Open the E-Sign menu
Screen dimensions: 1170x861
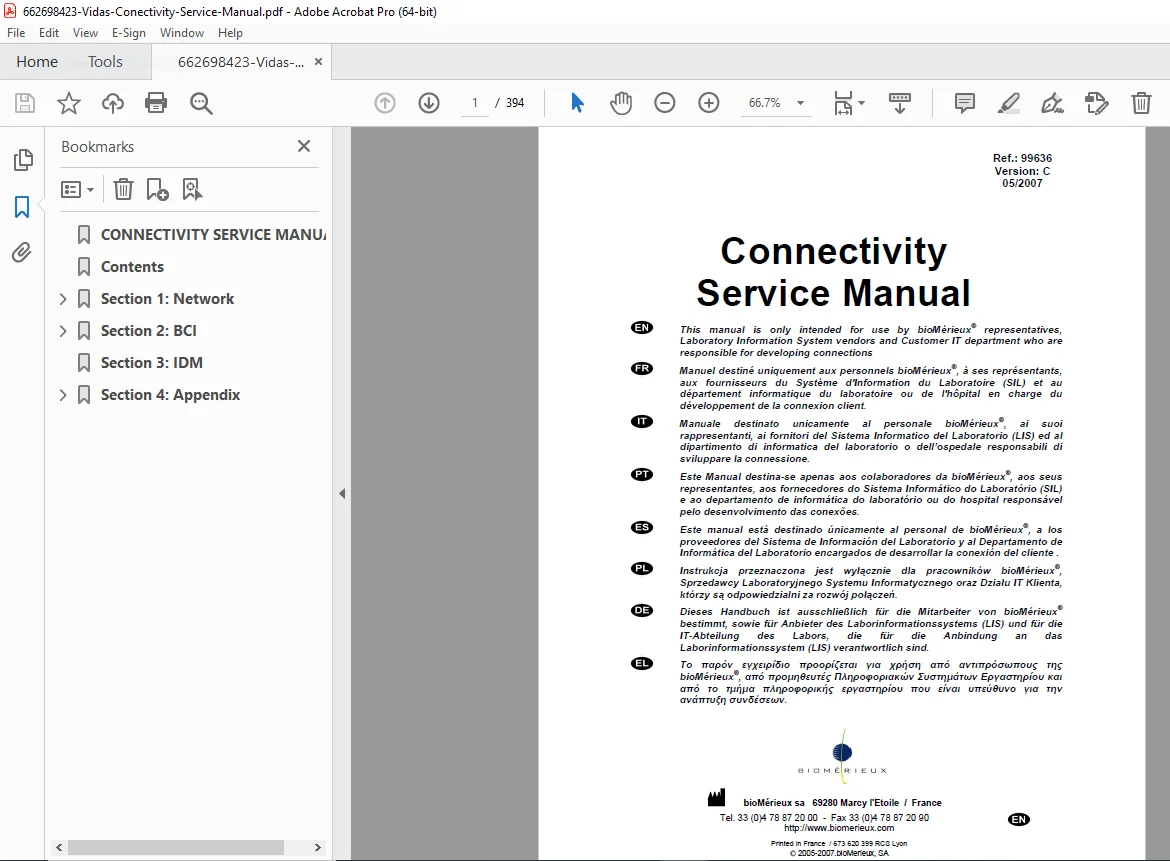(128, 33)
